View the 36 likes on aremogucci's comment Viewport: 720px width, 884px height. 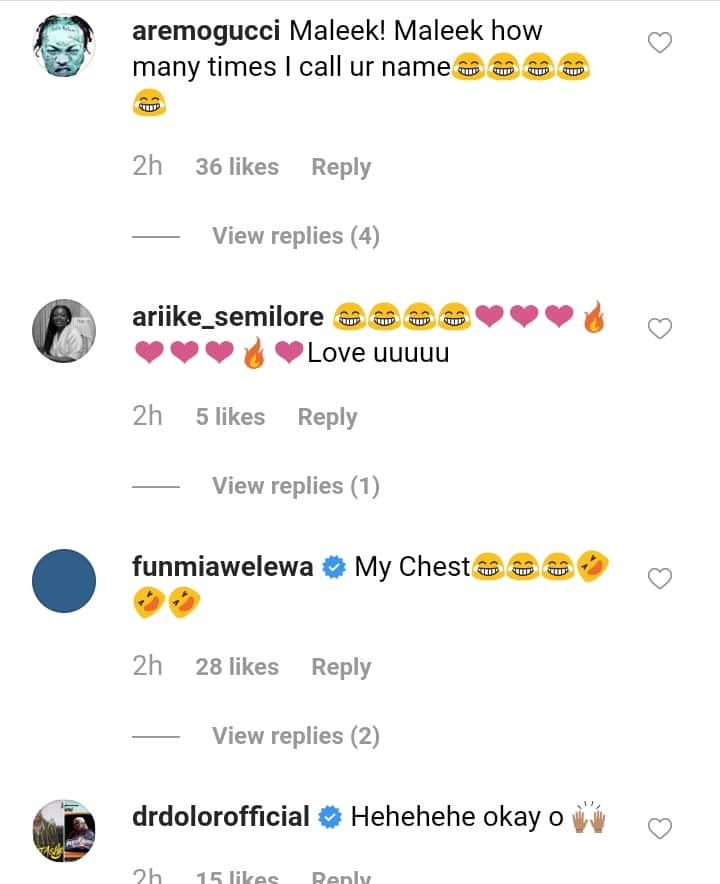237,167
